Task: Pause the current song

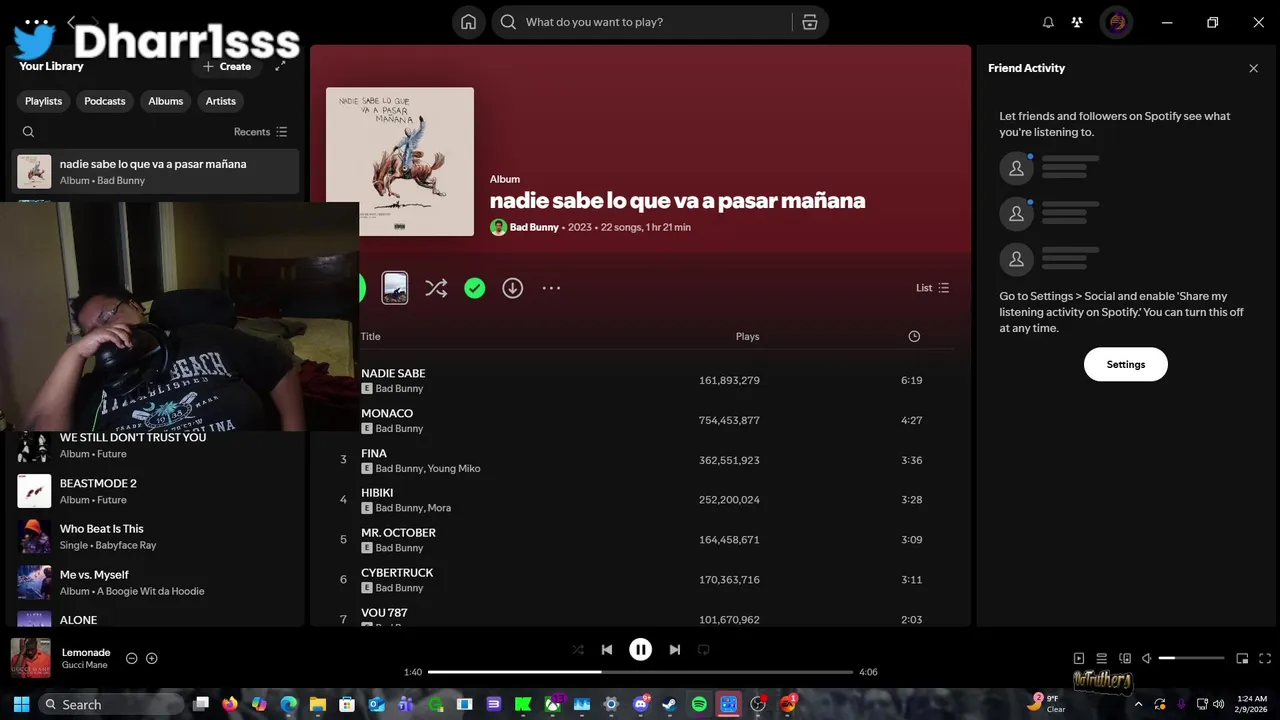Action: [x=641, y=650]
